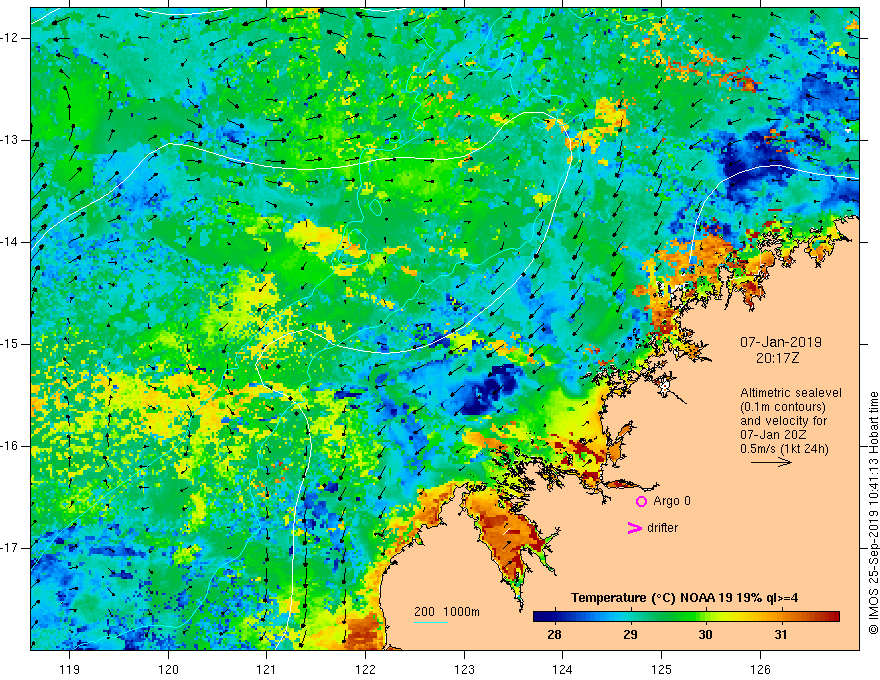Click the 'Temperature (°C) NOAA 19' title

coord(652,598)
